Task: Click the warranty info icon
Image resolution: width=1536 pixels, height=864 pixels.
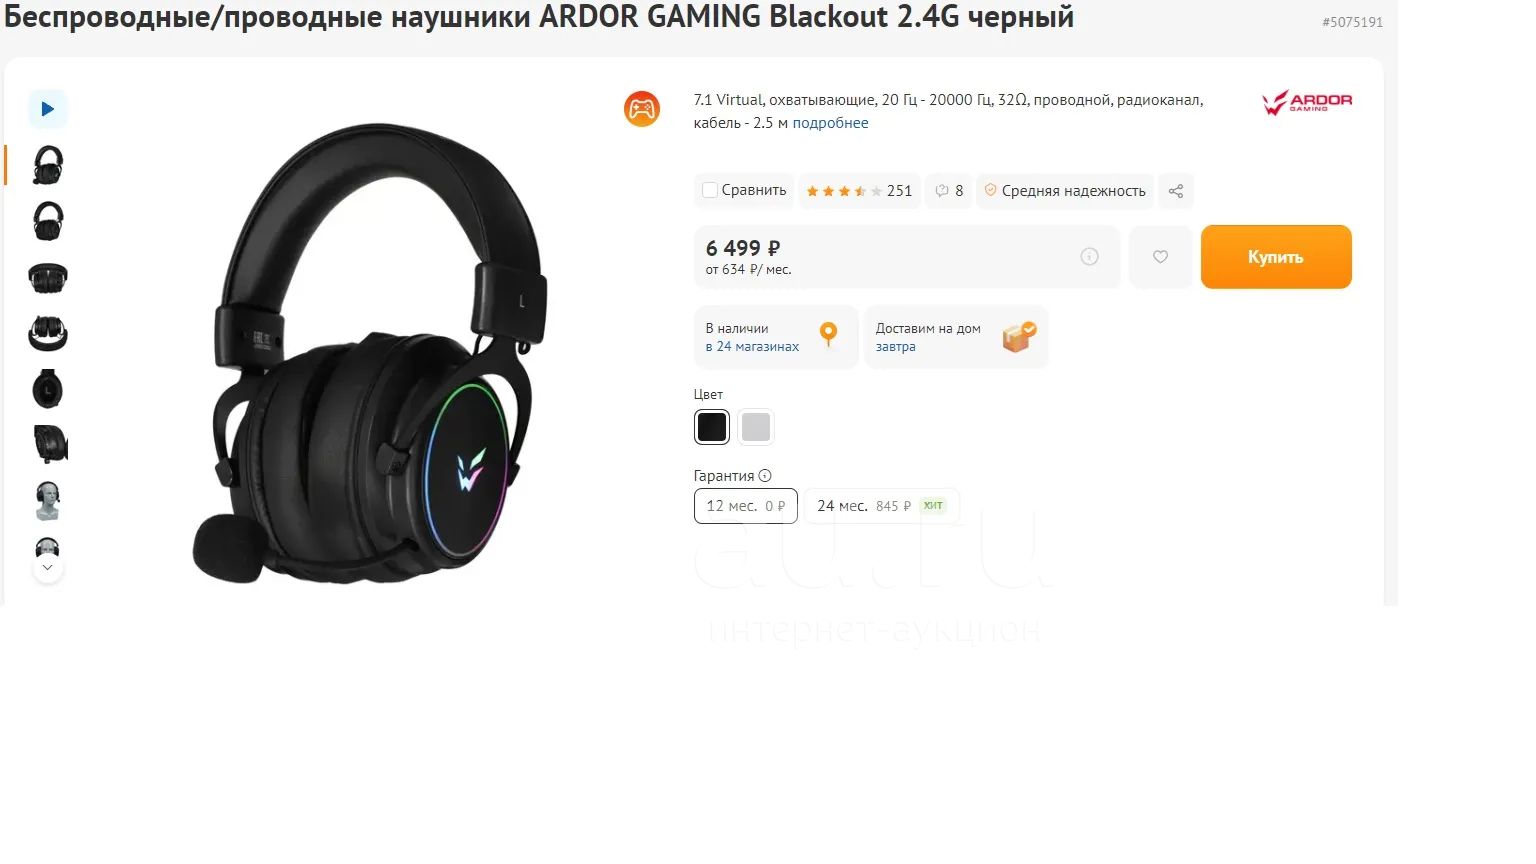Action: coord(765,476)
